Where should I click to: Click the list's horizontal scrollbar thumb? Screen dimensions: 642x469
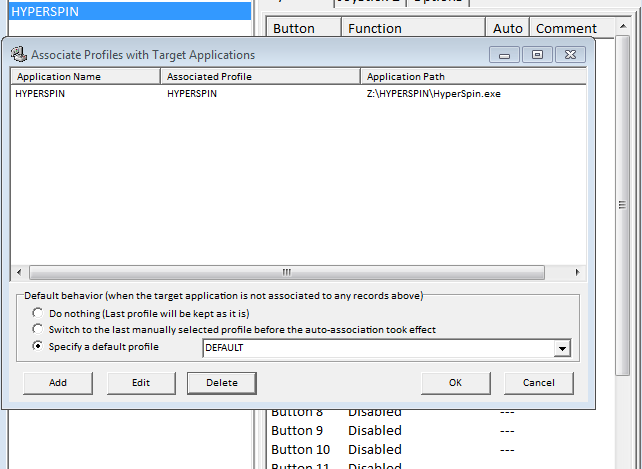pos(287,272)
